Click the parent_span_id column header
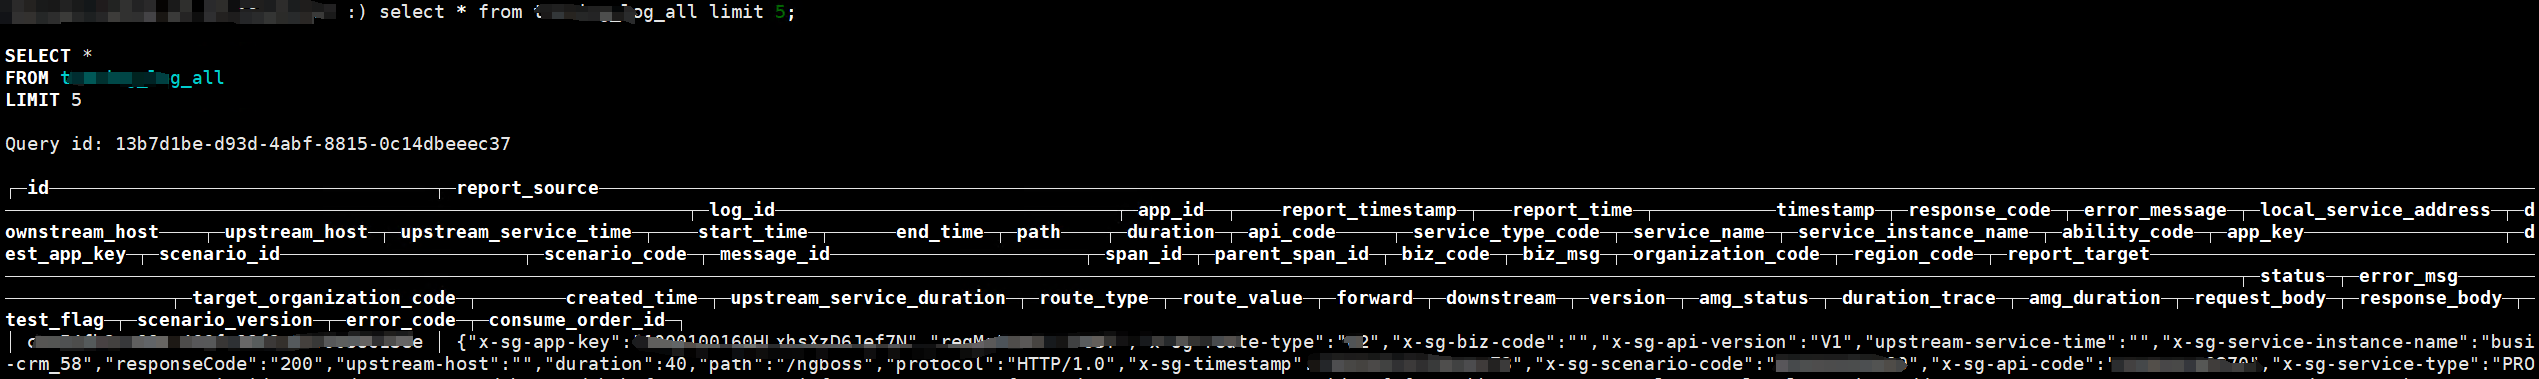Viewport: 2539px width, 379px height. 1292,254
